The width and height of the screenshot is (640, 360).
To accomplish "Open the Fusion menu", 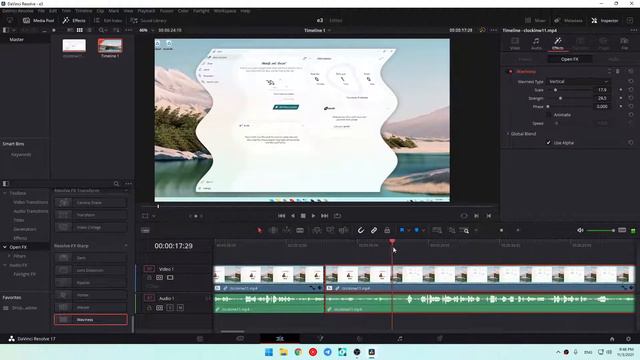I will tap(166, 11).
